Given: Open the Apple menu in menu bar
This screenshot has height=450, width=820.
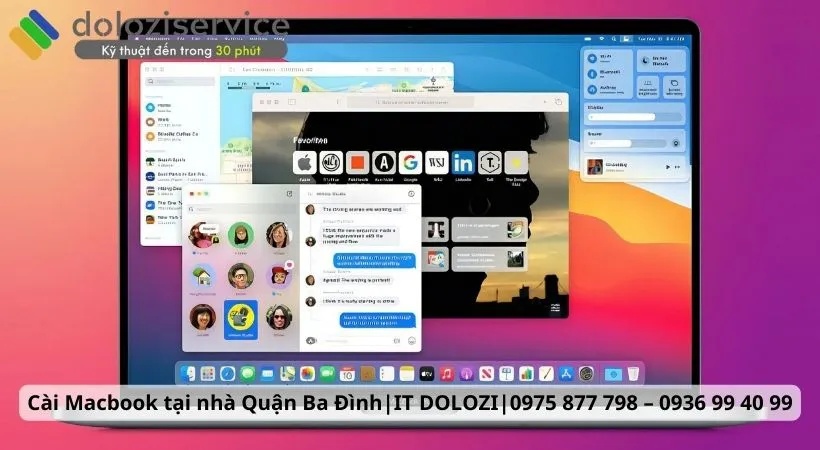Looking at the screenshot, I should [137, 39].
